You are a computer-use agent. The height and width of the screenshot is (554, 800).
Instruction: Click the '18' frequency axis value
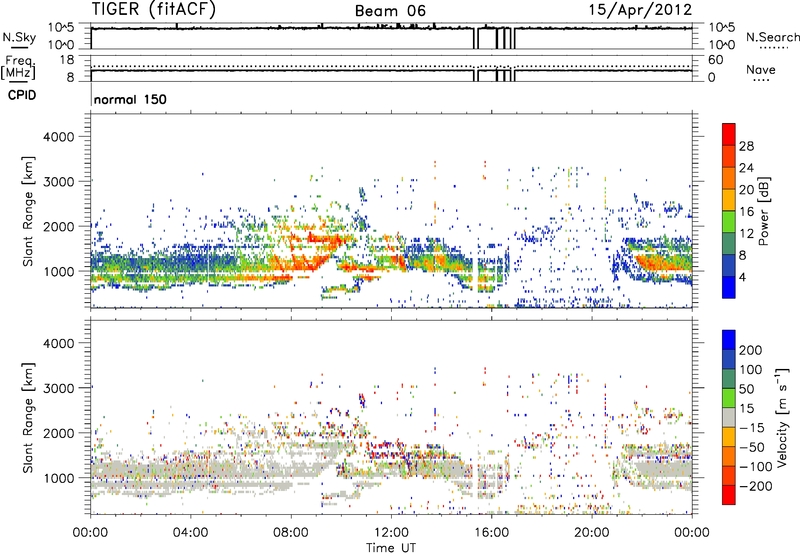coord(67,60)
